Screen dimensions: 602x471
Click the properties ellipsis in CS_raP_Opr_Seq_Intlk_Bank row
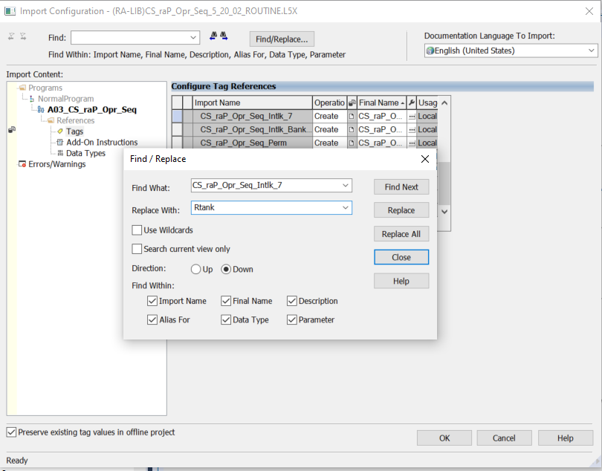(x=412, y=130)
